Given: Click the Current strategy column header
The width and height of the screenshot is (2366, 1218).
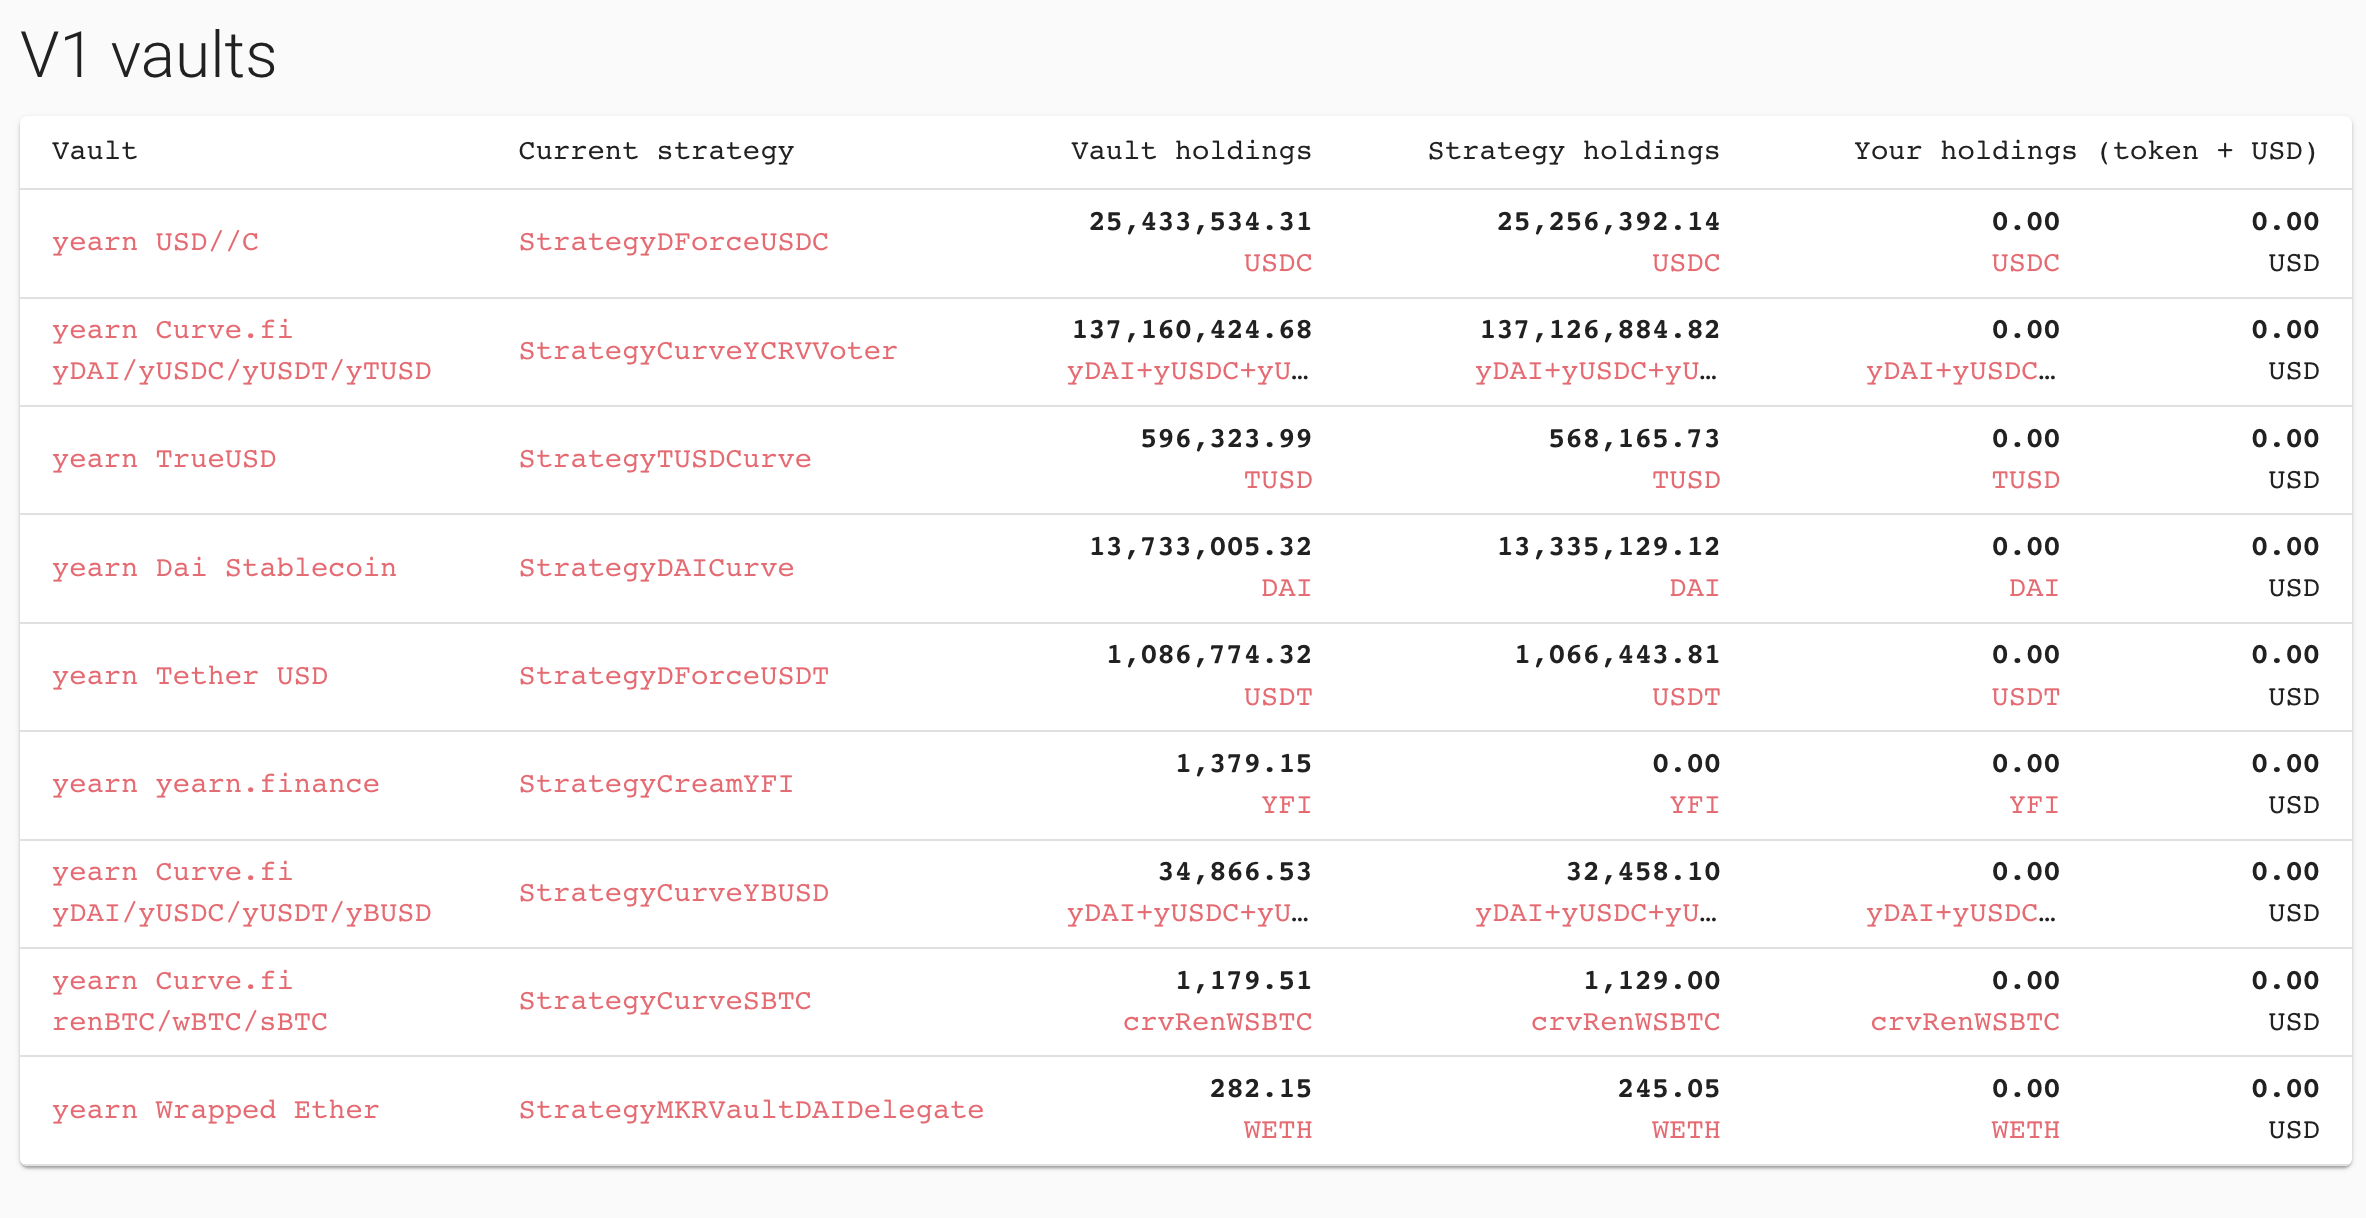Looking at the screenshot, I should pyautogui.click(x=656, y=151).
